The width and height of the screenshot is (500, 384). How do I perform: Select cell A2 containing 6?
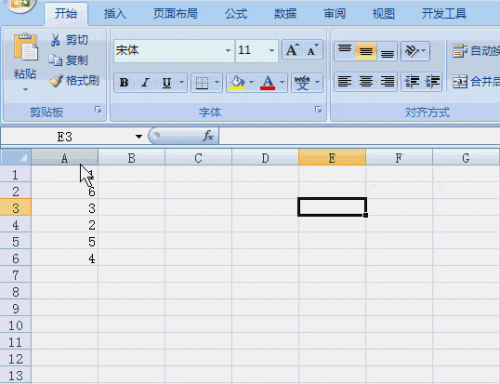65,191
